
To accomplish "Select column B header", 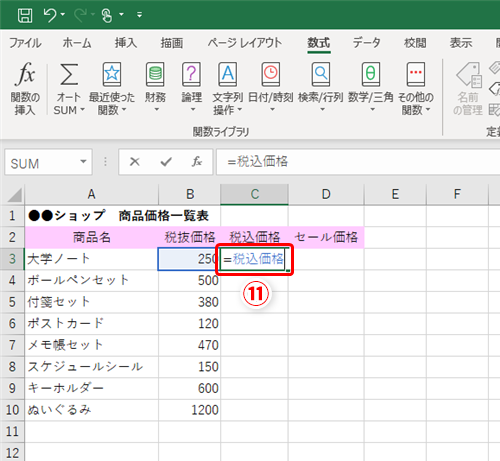I will (x=190, y=195).
